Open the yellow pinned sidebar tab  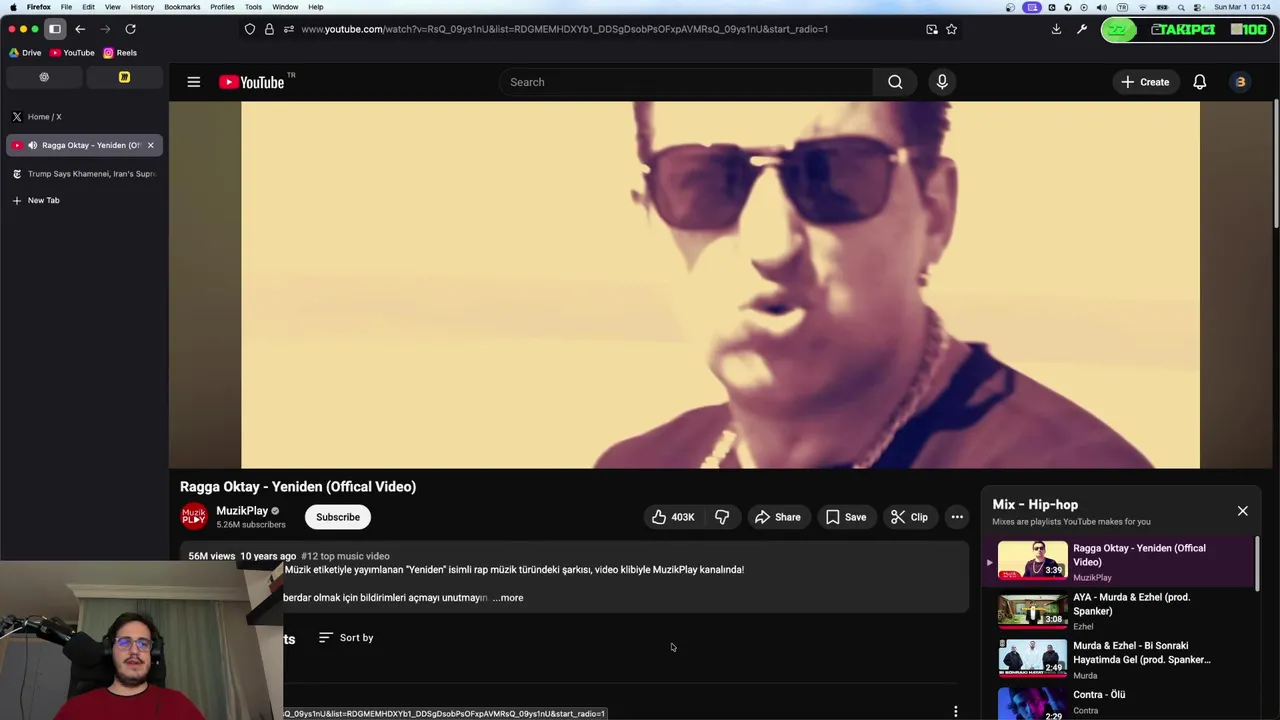click(x=124, y=77)
